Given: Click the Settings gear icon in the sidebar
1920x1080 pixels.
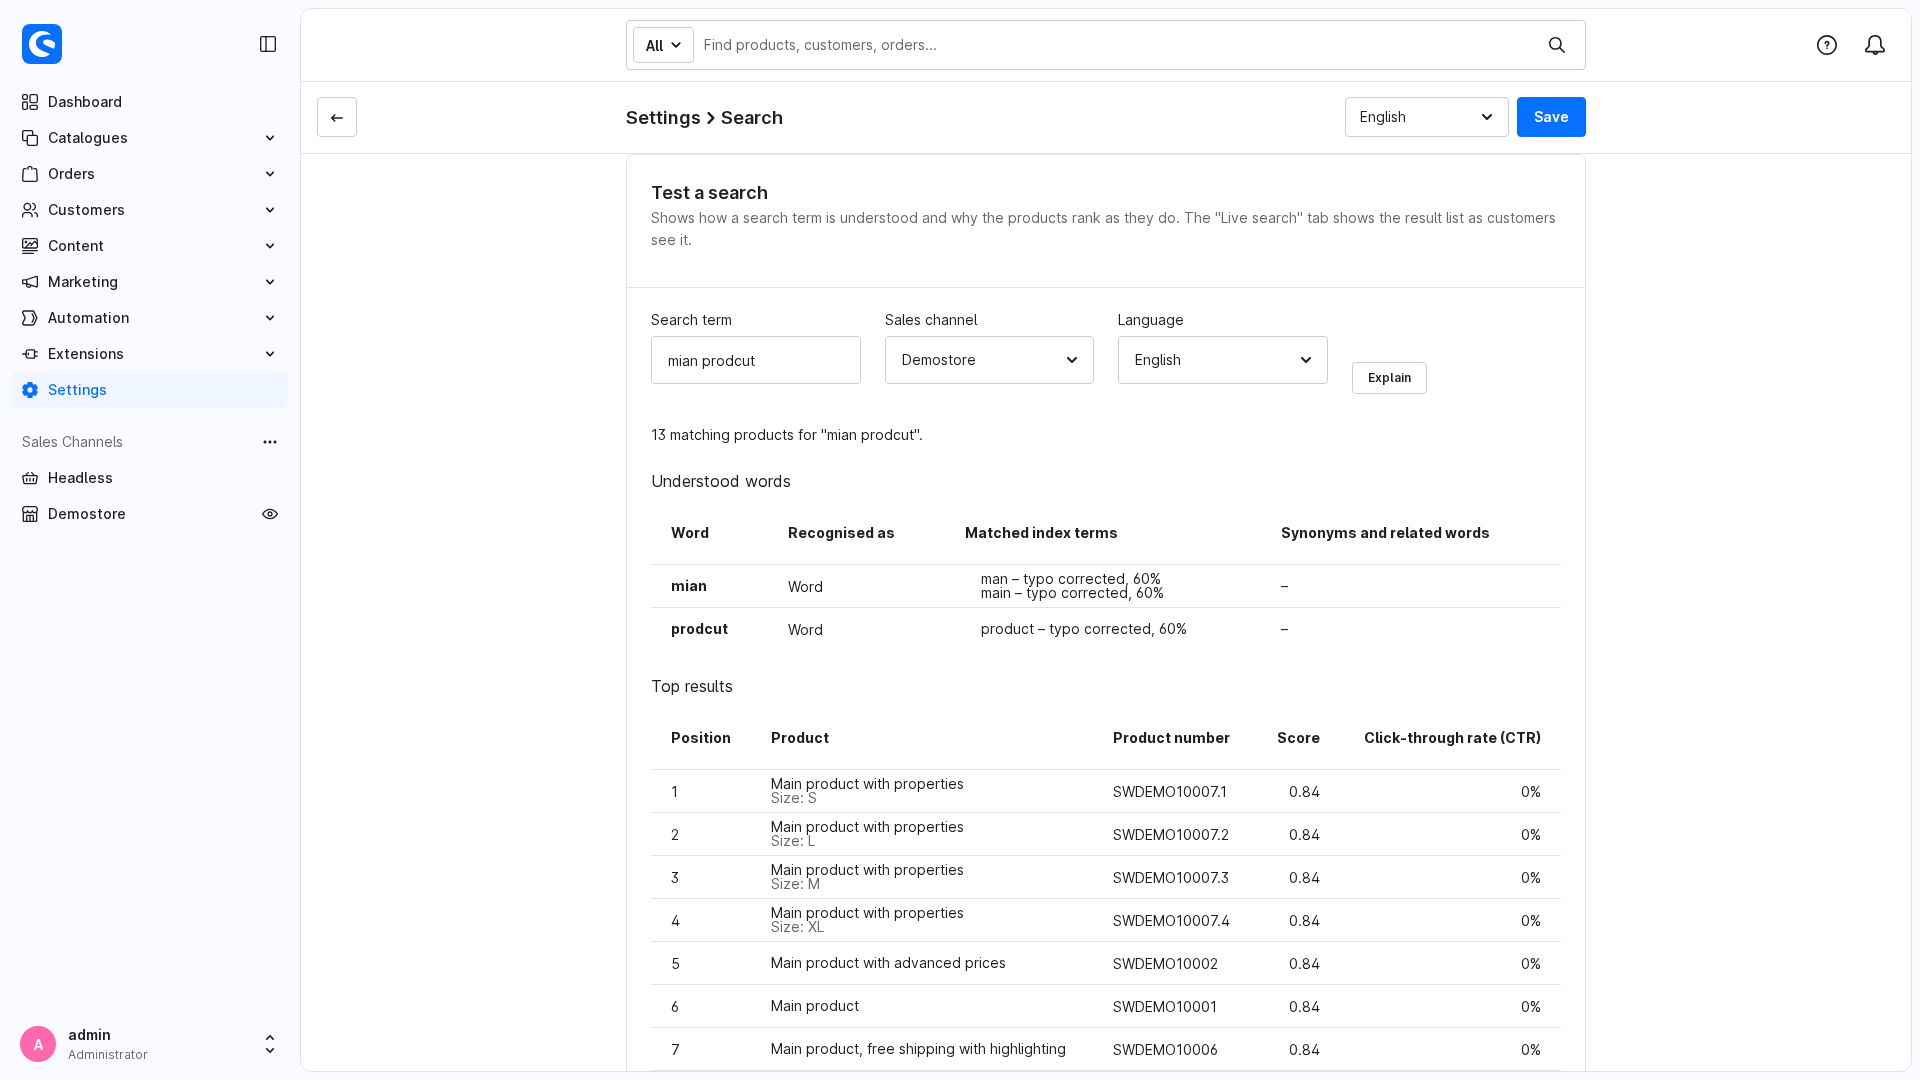Looking at the screenshot, I should pyautogui.click(x=30, y=390).
